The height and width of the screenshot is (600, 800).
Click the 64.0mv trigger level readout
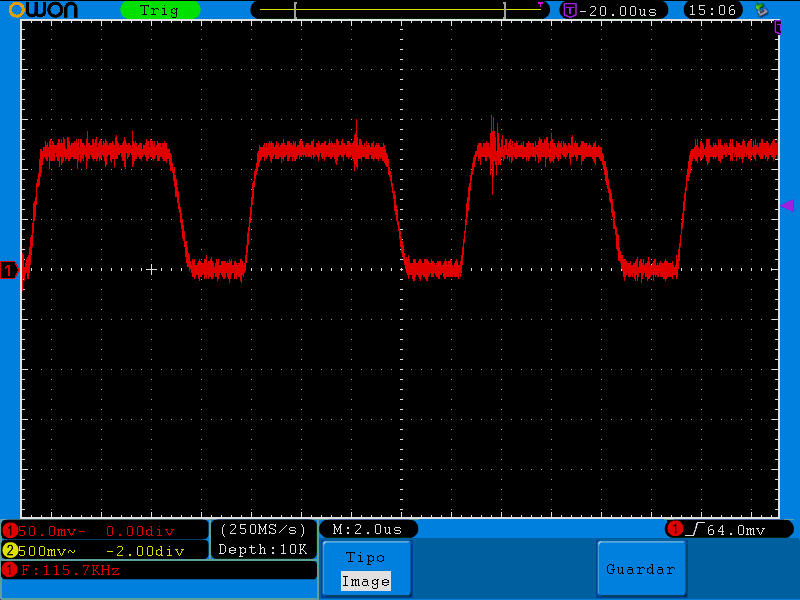[x=736, y=531]
